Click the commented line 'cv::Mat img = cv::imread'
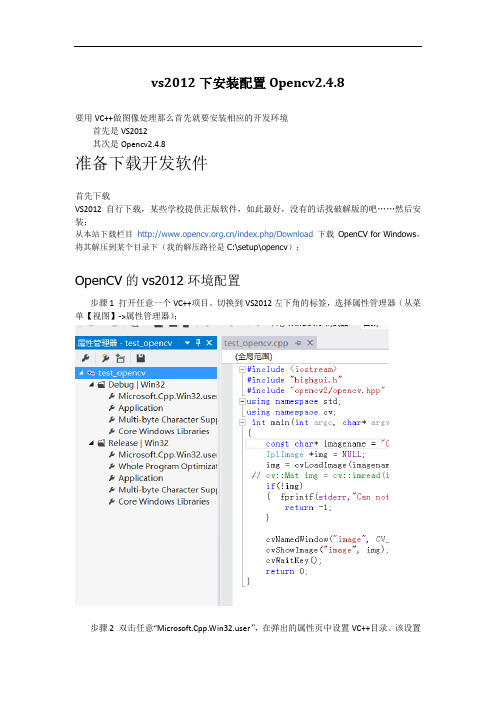The image size is (496, 702). (320, 475)
